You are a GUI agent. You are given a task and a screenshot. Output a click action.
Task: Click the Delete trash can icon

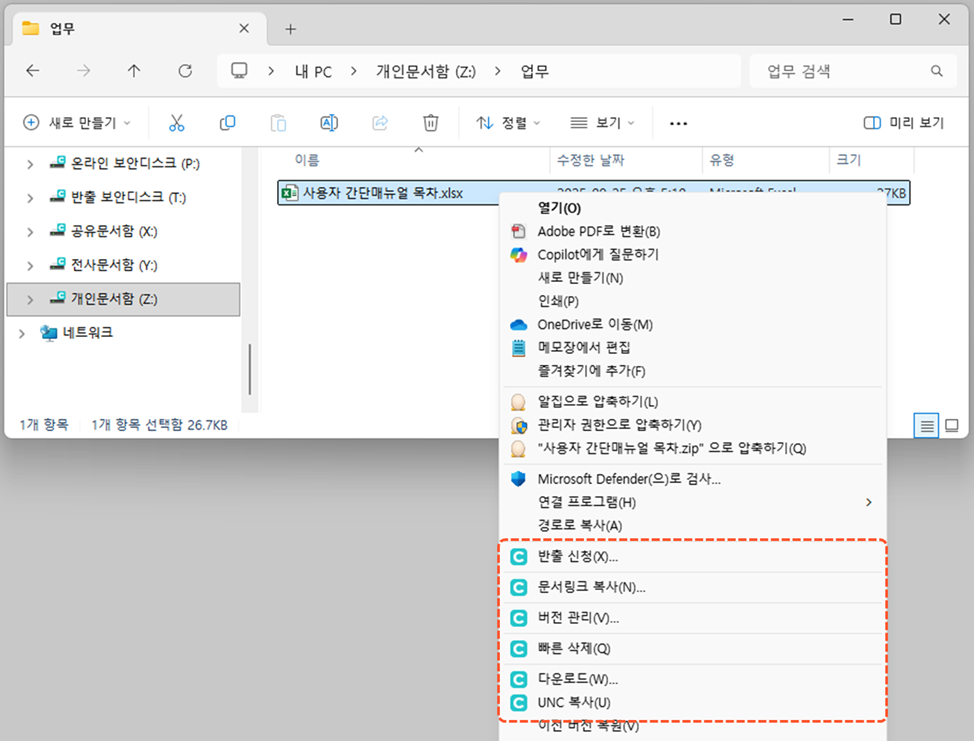(x=431, y=123)
